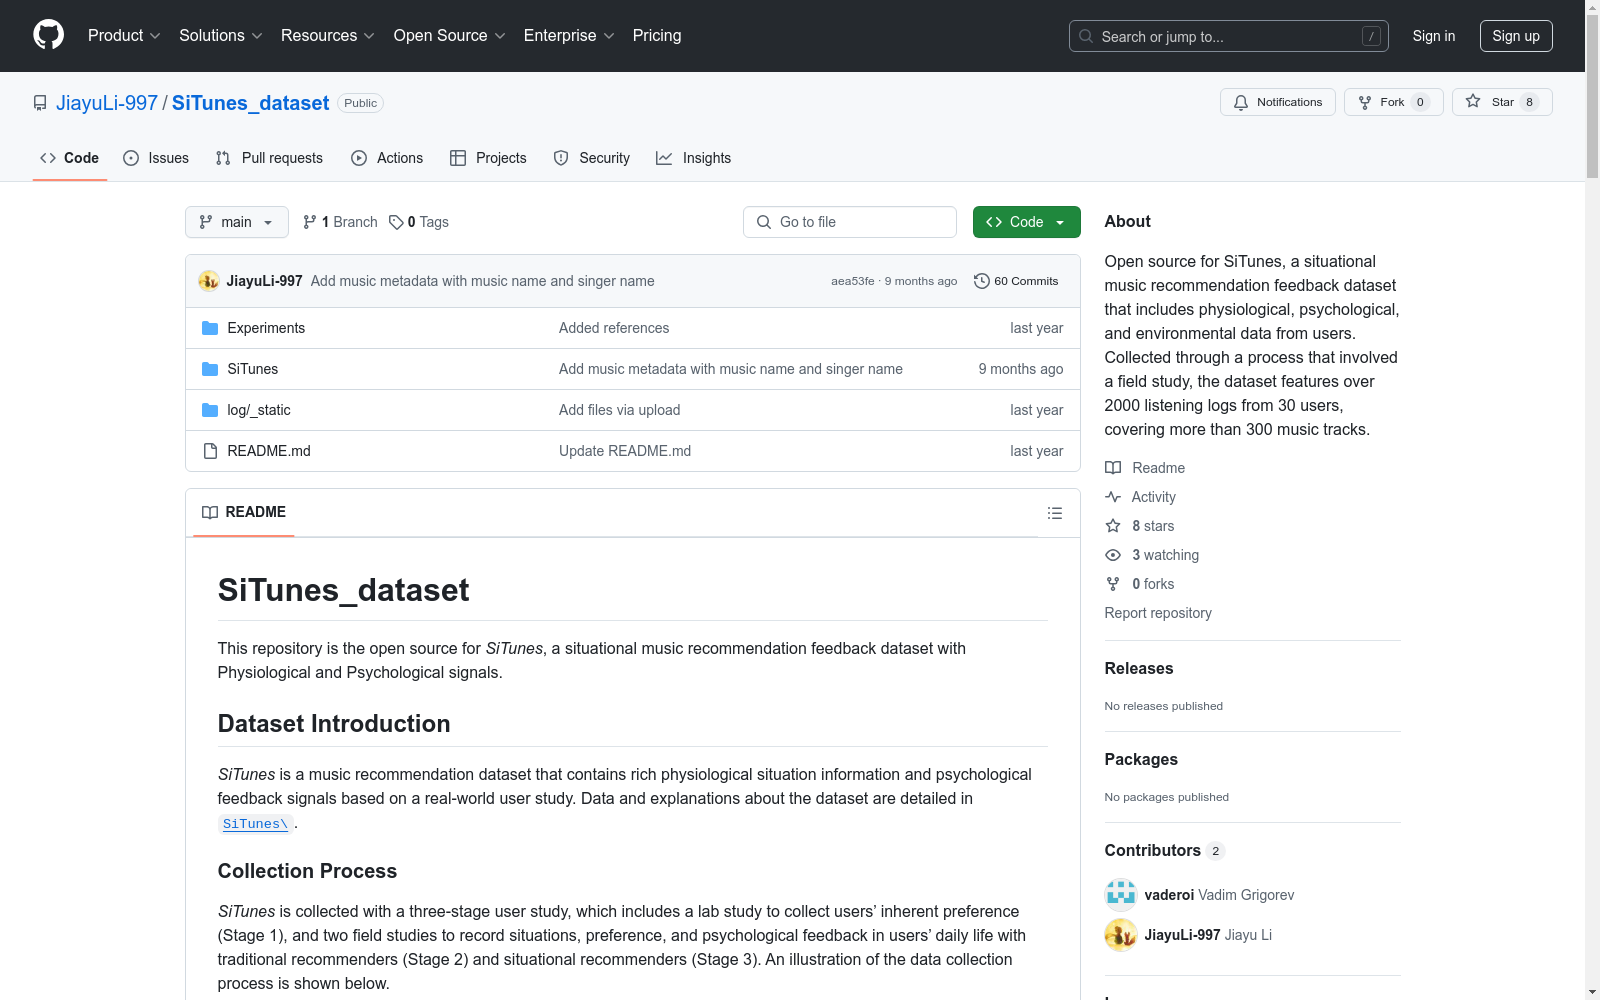Open the Product menu
Image resolution: width=1600 pixels, height=1000 pixels.
pyautogui.click(x=124, y=36)
